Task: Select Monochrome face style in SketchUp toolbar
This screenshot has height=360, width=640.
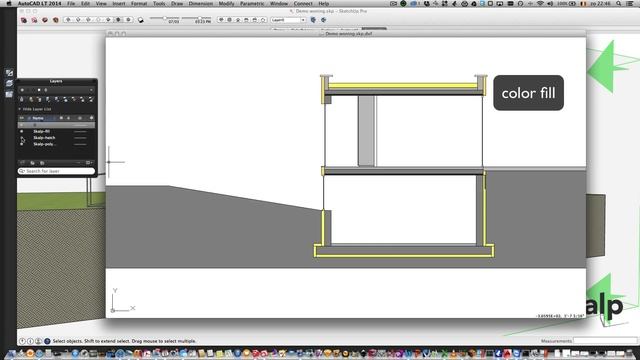Action: click(x=128, y=20)
